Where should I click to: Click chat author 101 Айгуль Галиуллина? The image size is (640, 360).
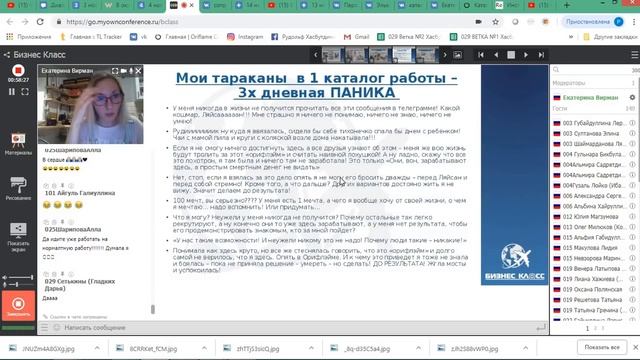coord(80,193)
